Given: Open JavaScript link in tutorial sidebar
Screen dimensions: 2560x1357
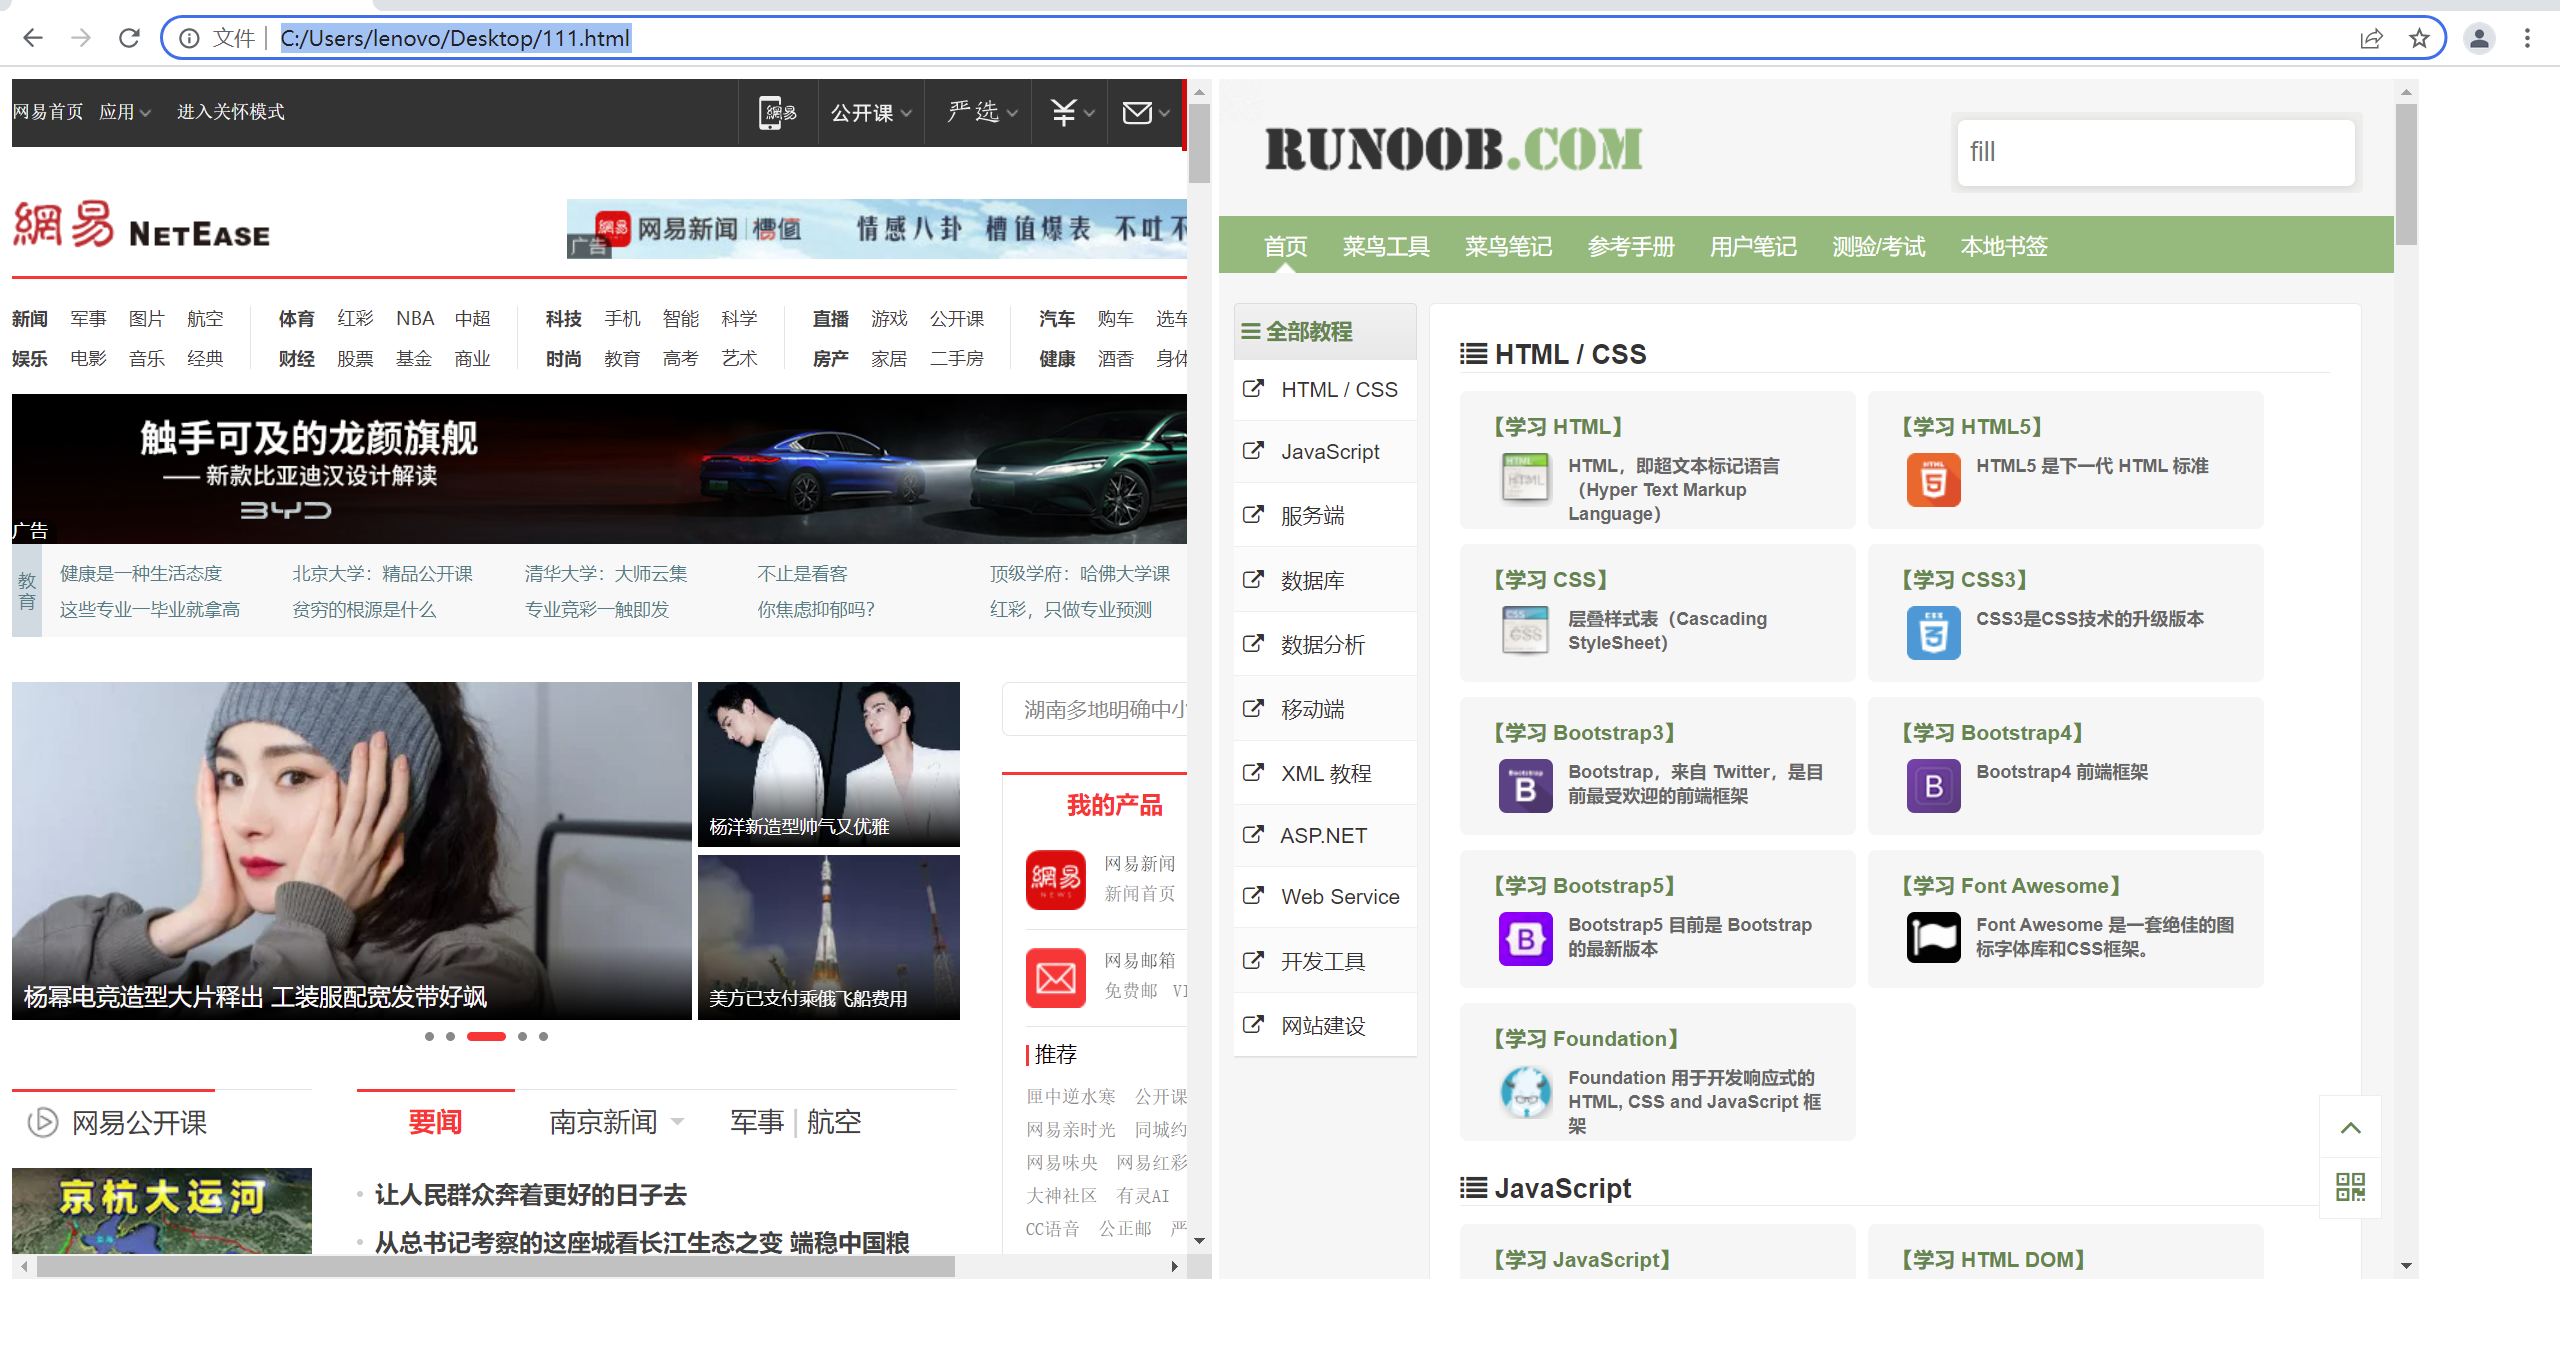Looking at the screenshot, I should click(1329, 452).
